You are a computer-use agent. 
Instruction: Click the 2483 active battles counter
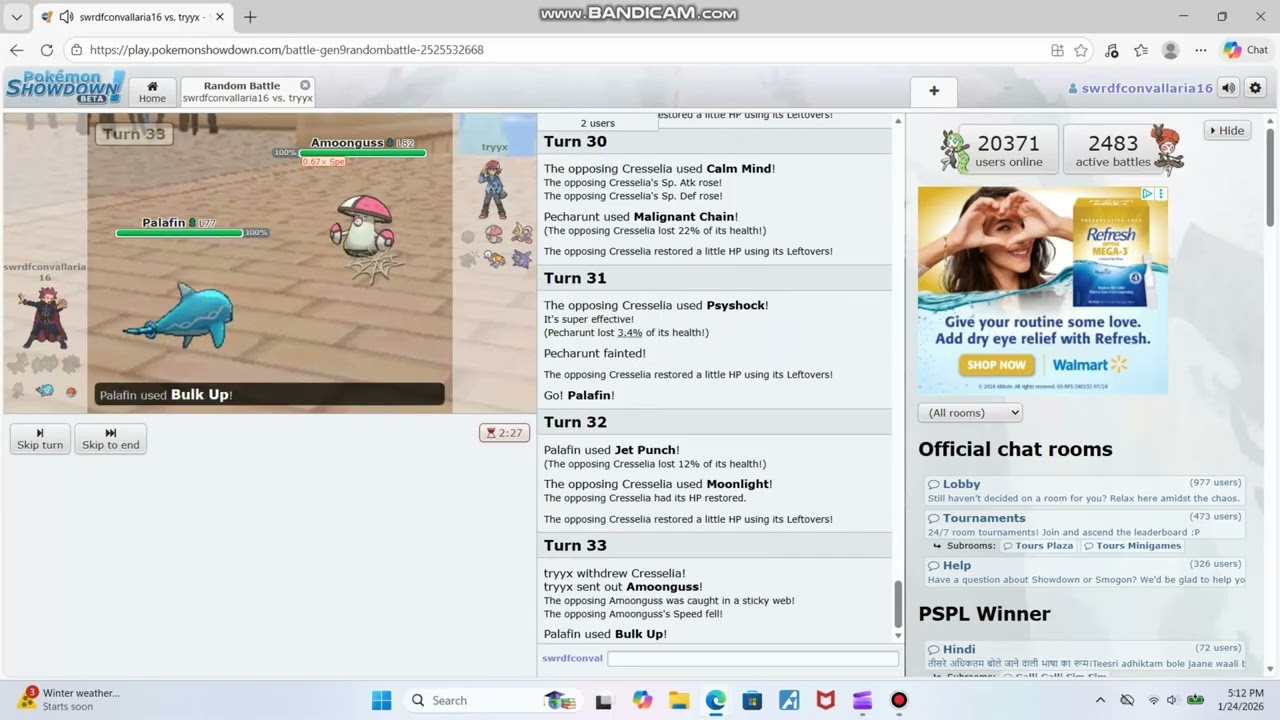[x=1112, y=150]
